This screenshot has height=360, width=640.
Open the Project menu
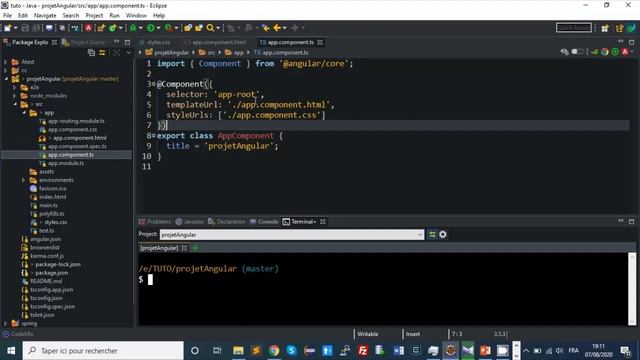point(94,16)
